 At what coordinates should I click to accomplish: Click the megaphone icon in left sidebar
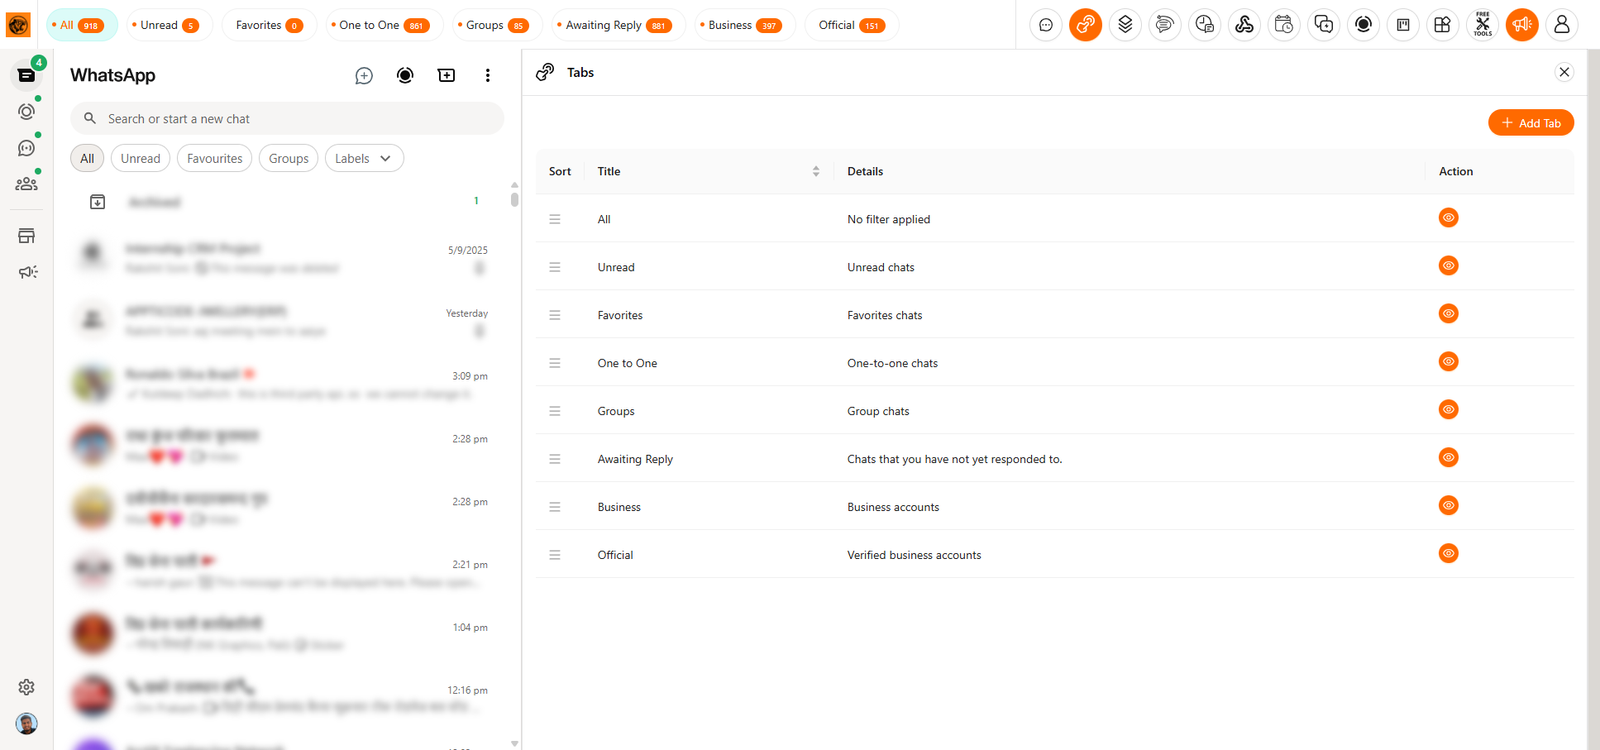tap(27, 272)
